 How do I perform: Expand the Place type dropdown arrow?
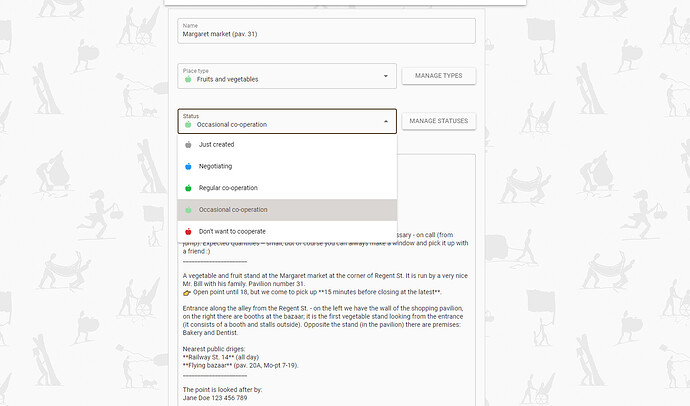(x=385, y=76)
